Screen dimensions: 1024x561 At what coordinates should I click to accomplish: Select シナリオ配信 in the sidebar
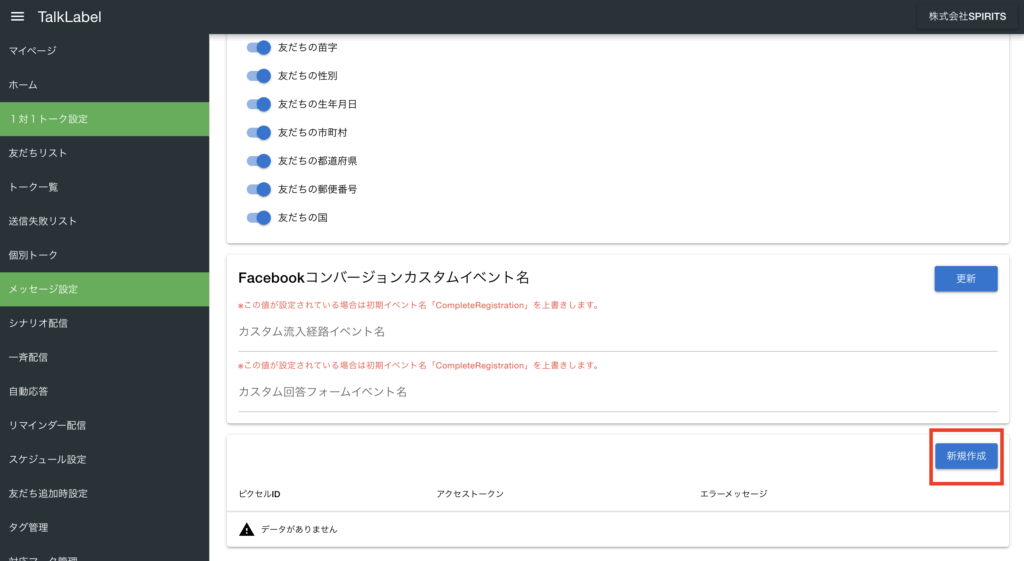pos(38,323)
